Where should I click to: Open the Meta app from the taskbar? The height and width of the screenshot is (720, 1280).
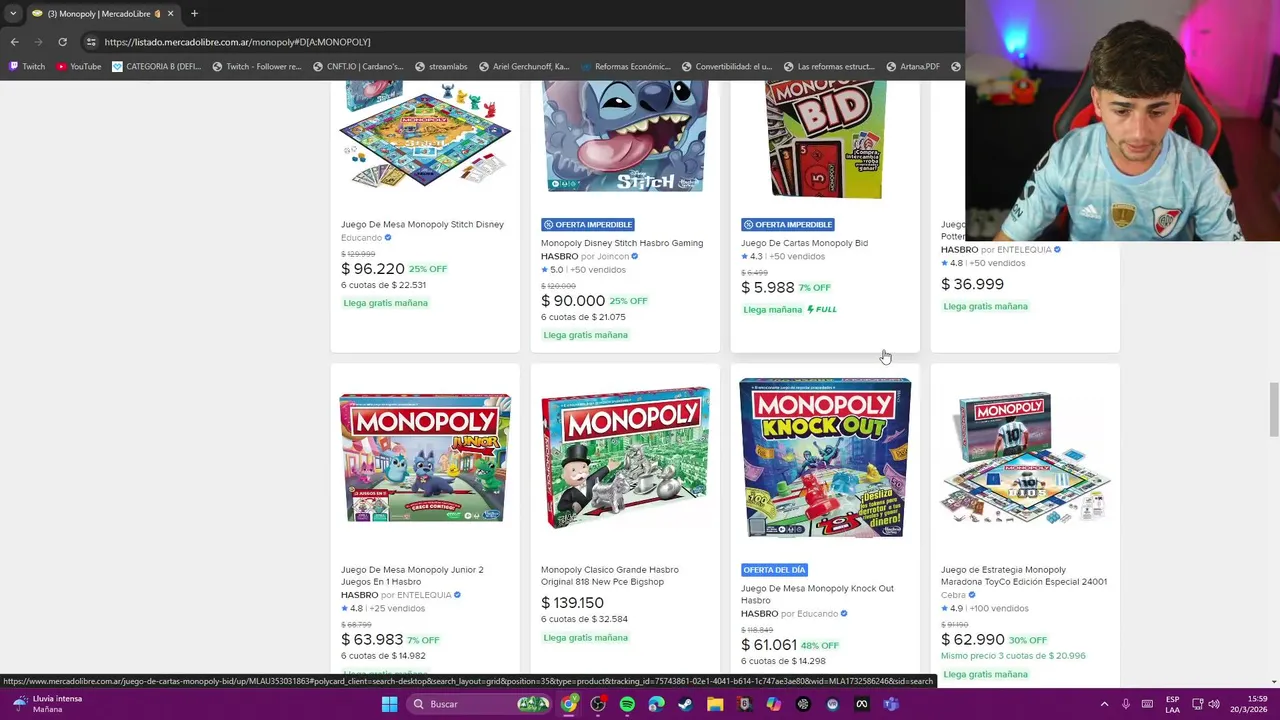coord(862,704)
